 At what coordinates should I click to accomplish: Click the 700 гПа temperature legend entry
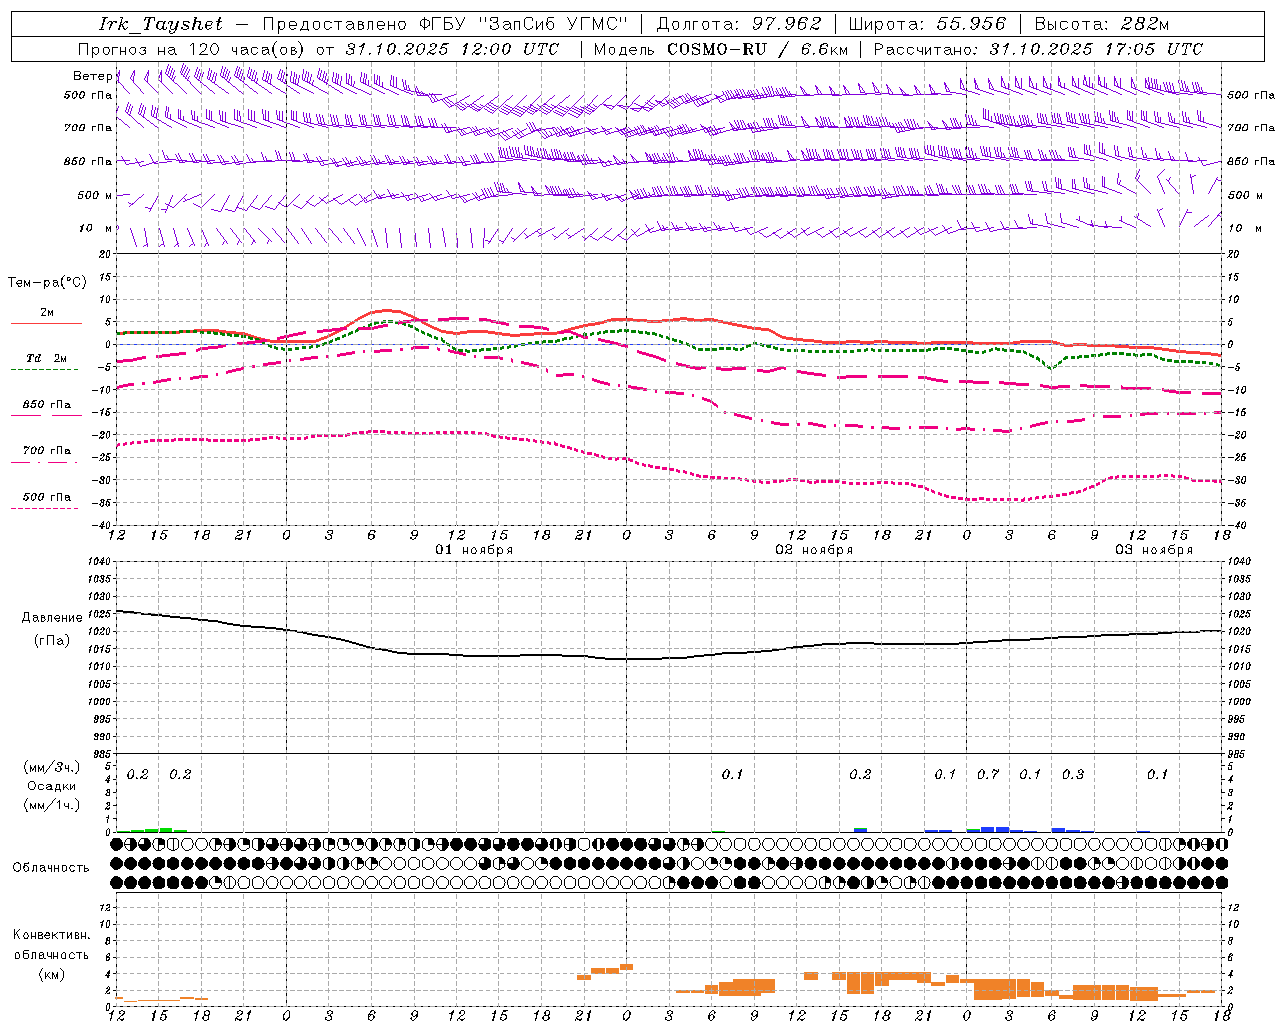[x=47, y=451]
